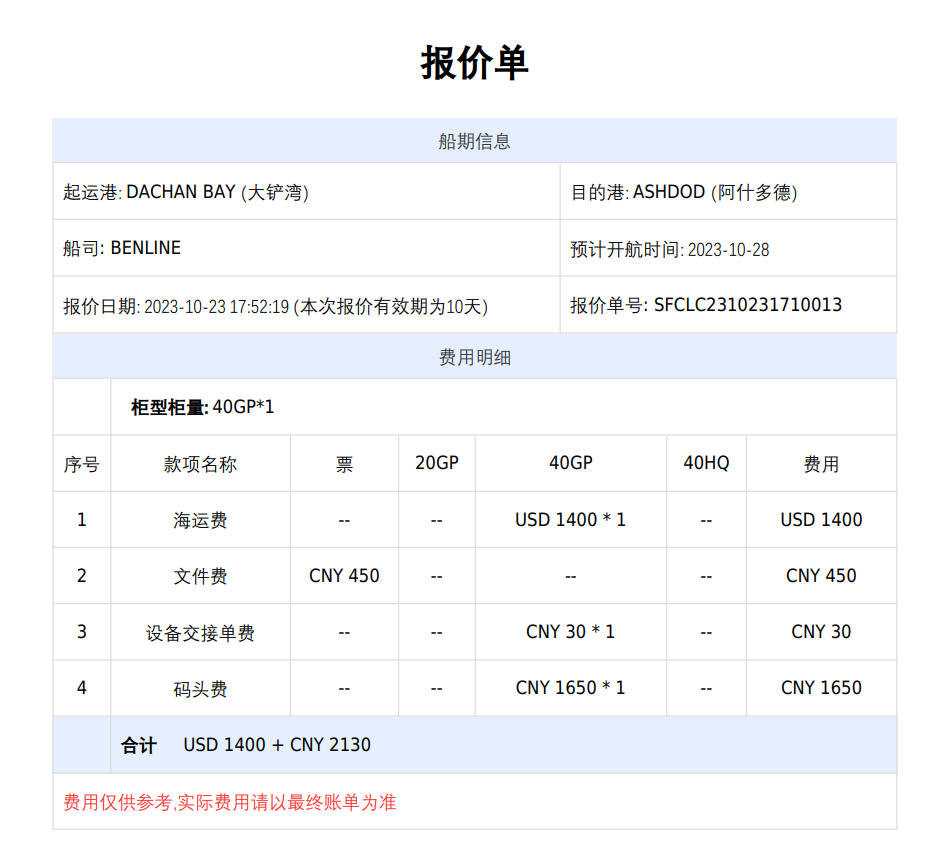Click the CNY 1650 * 1 cell
This screenshot has height=847, width=946.
click(x=570, y=688)
